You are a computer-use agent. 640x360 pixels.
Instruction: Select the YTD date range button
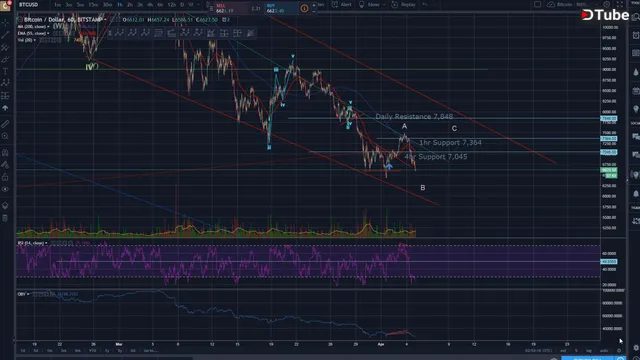93,351
